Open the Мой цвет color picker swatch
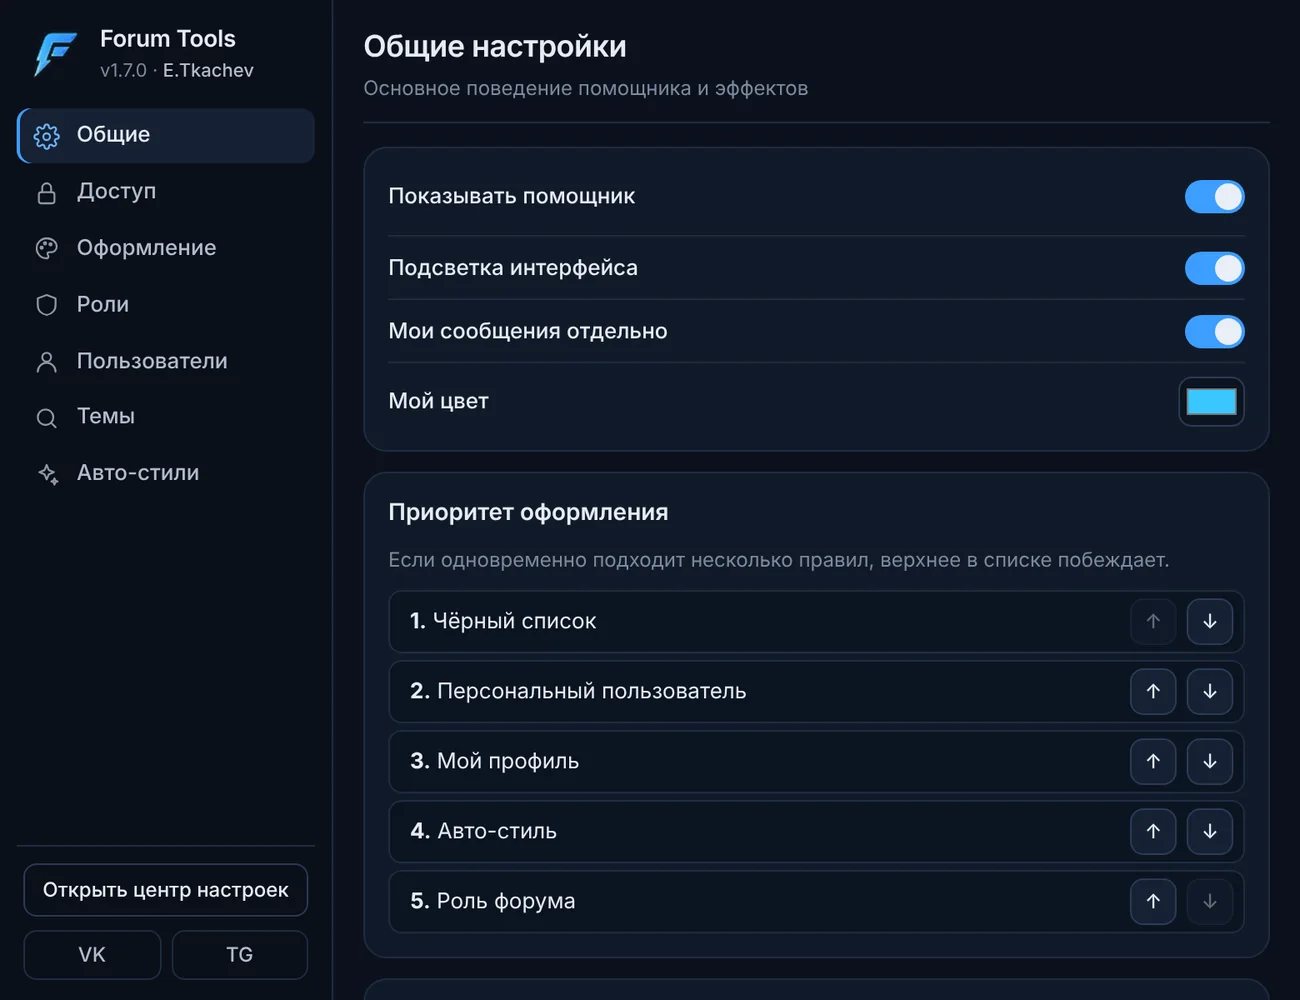This screenshot has height=1000, width=1300. (x=1211, y=402)
